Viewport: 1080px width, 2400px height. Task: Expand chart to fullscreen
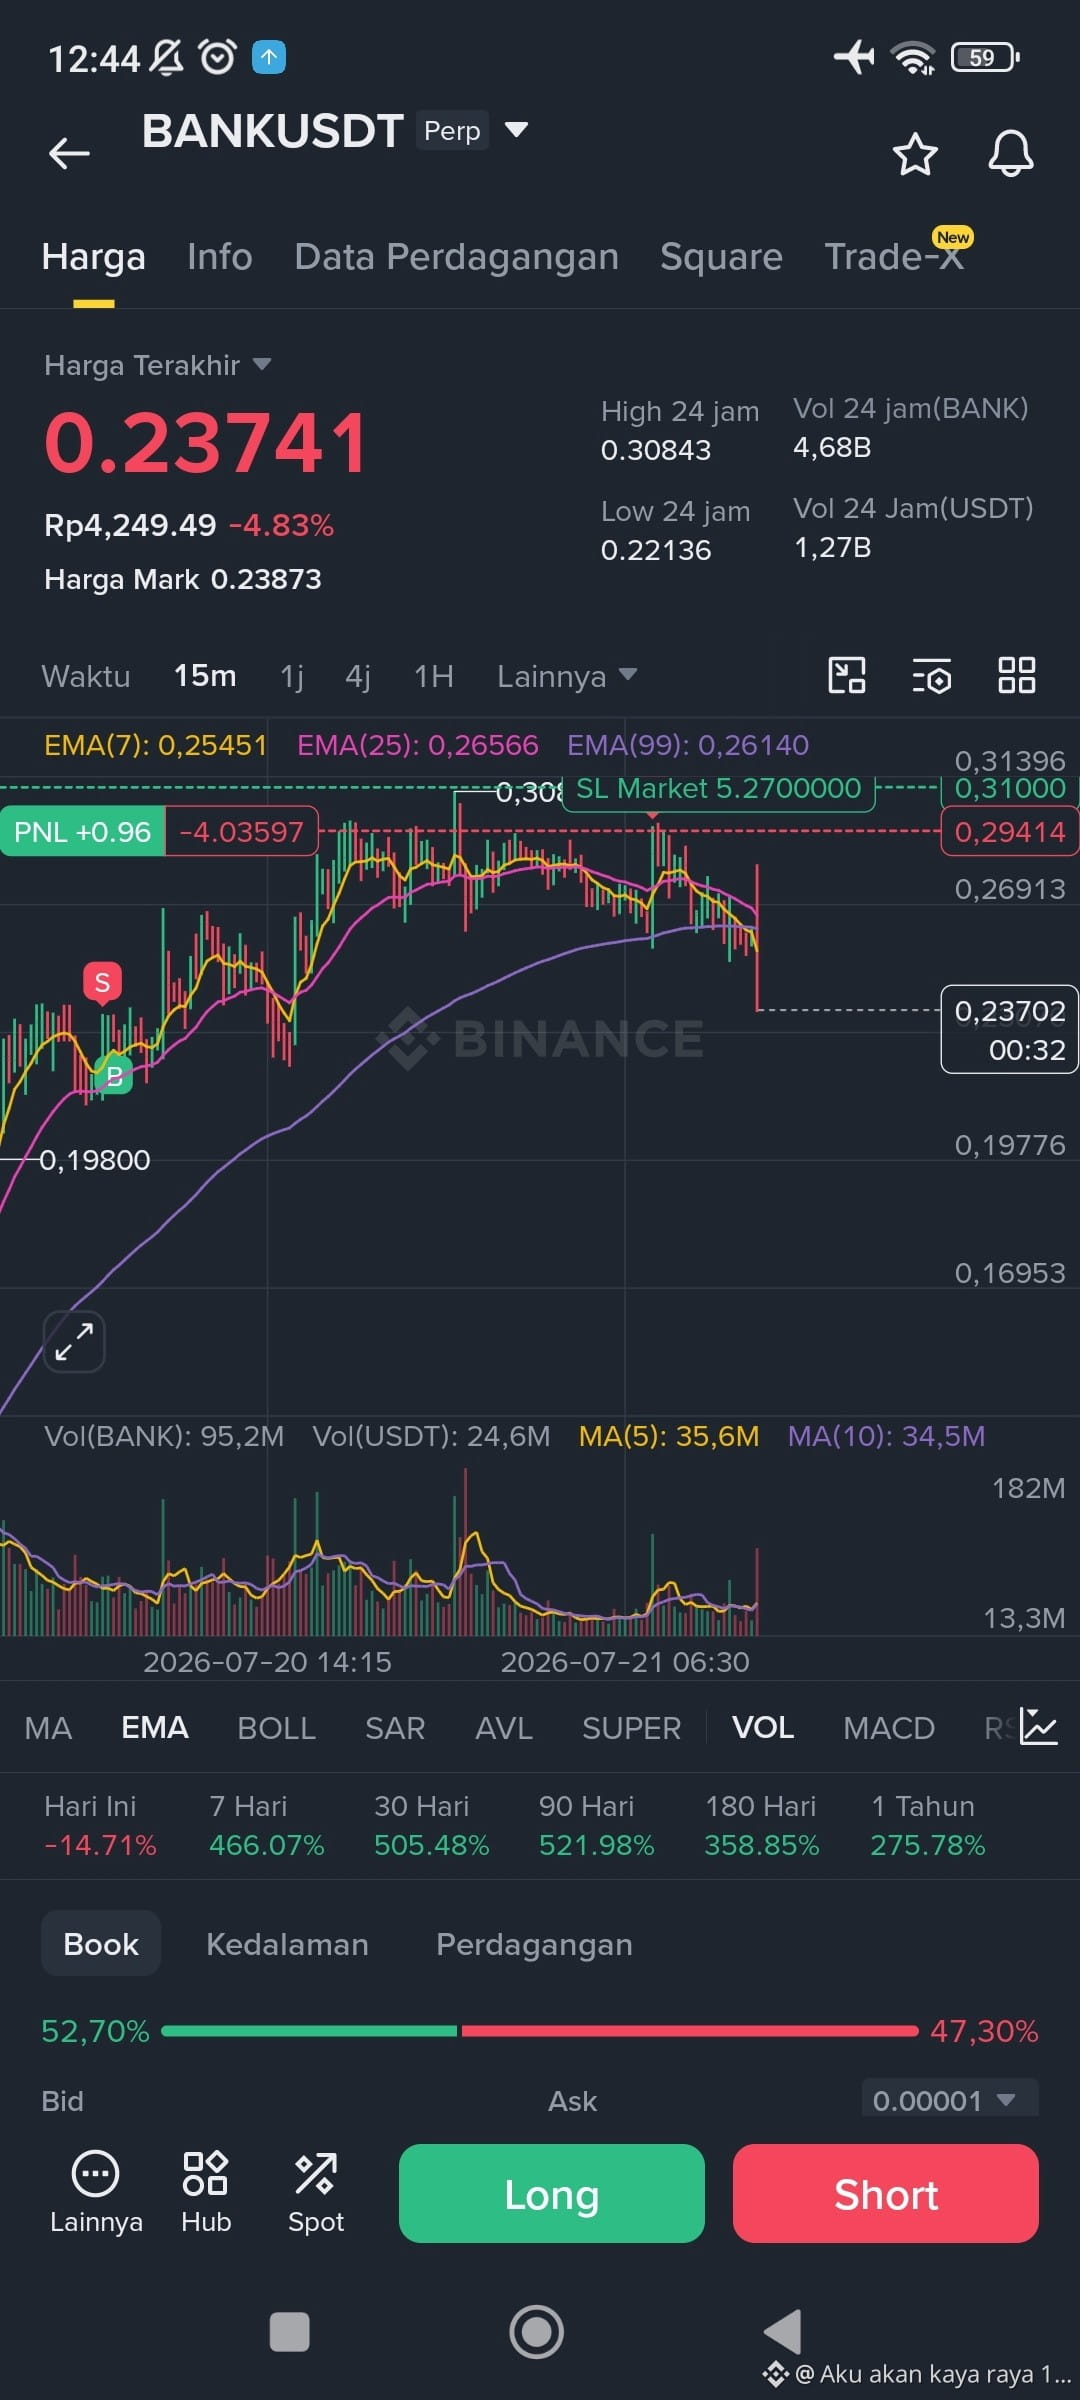click(x=74, y=1341)
